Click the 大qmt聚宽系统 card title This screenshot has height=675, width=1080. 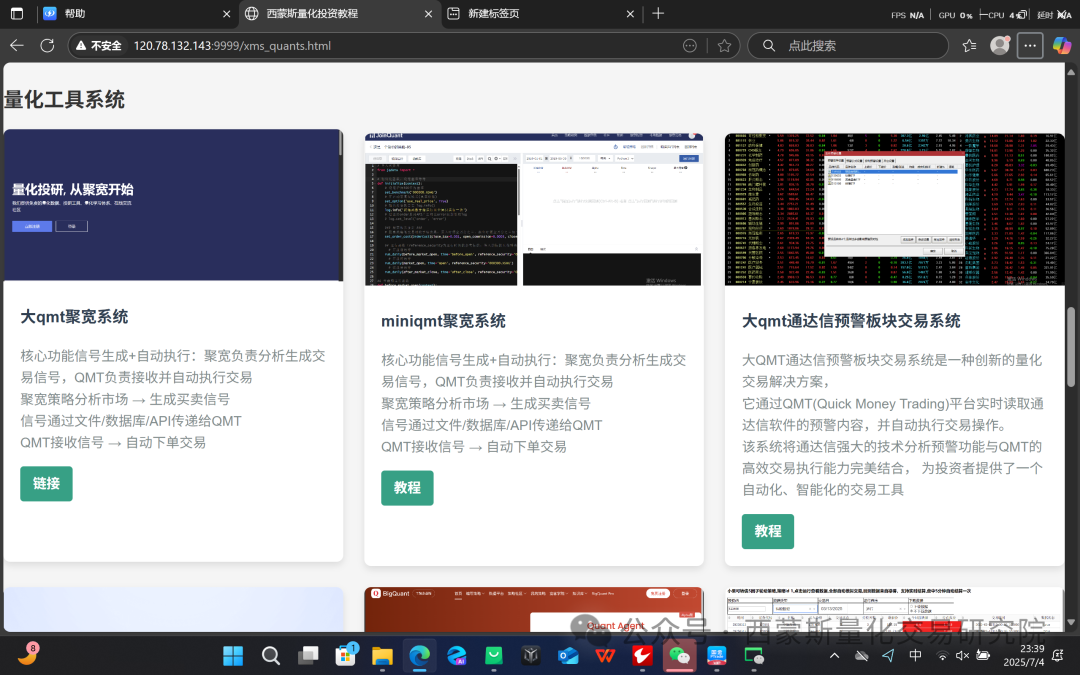click(x=74, y=317)
